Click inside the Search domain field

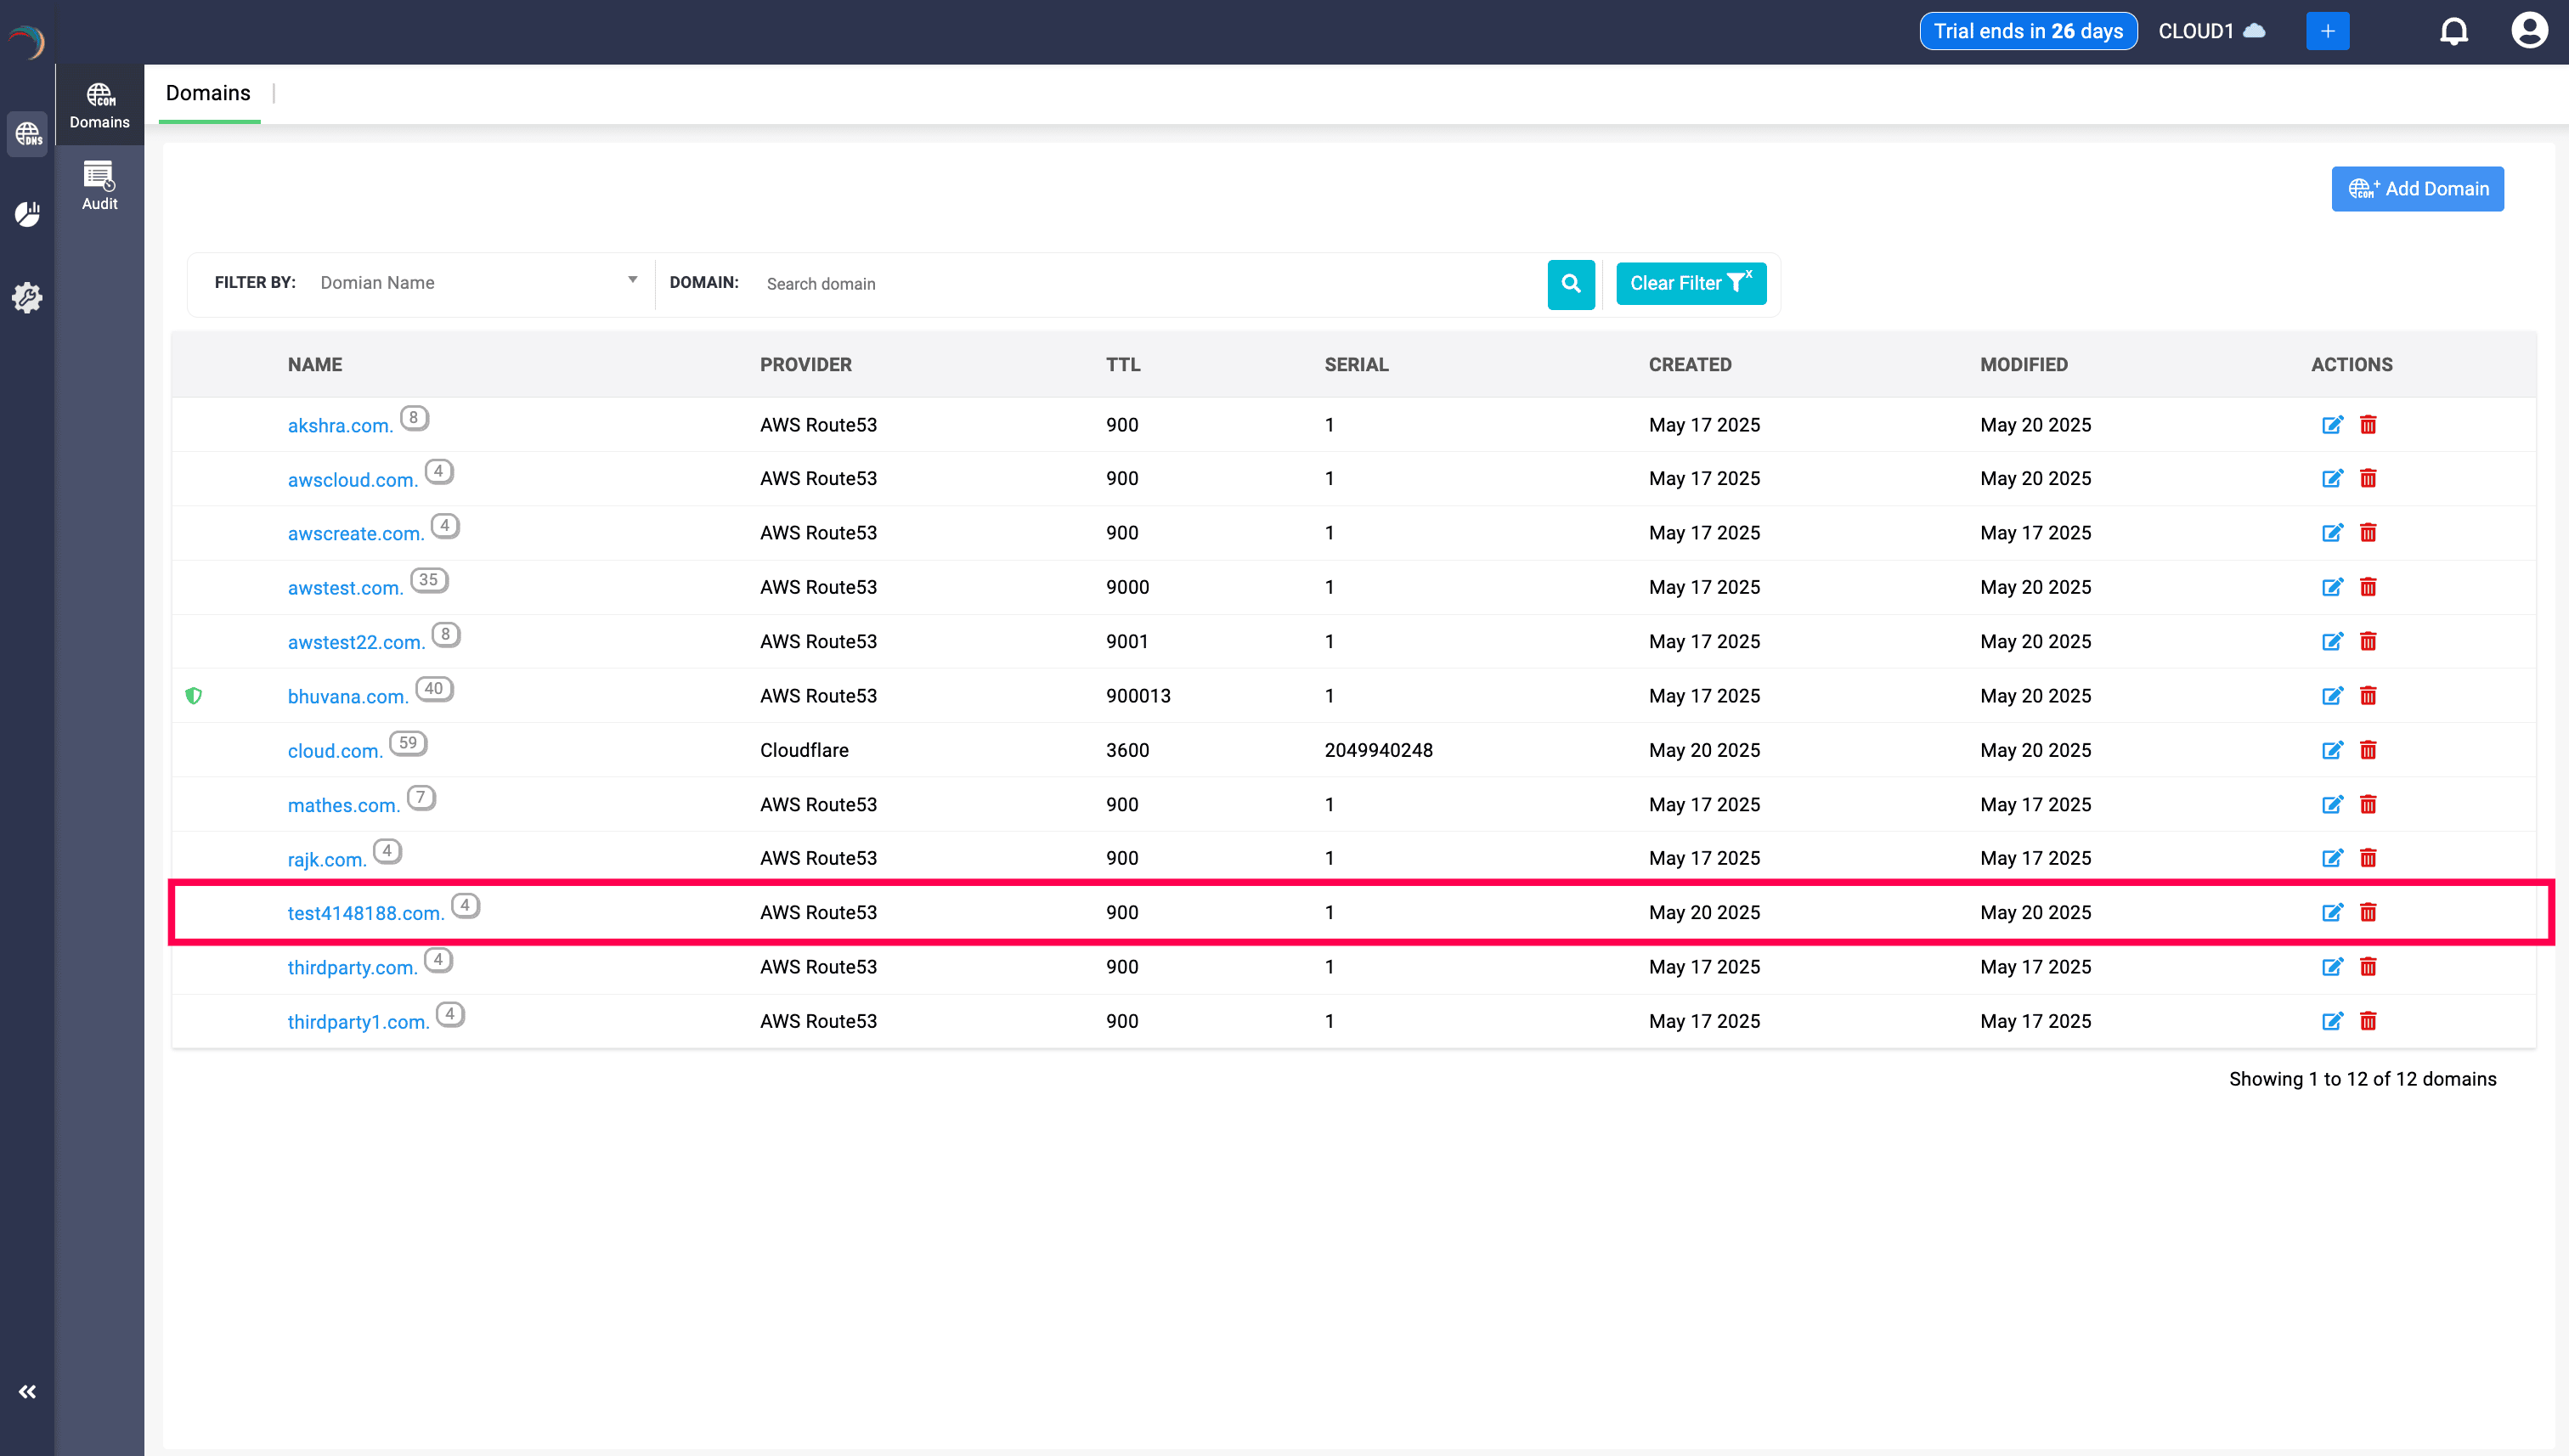(x=1100, y=283)
